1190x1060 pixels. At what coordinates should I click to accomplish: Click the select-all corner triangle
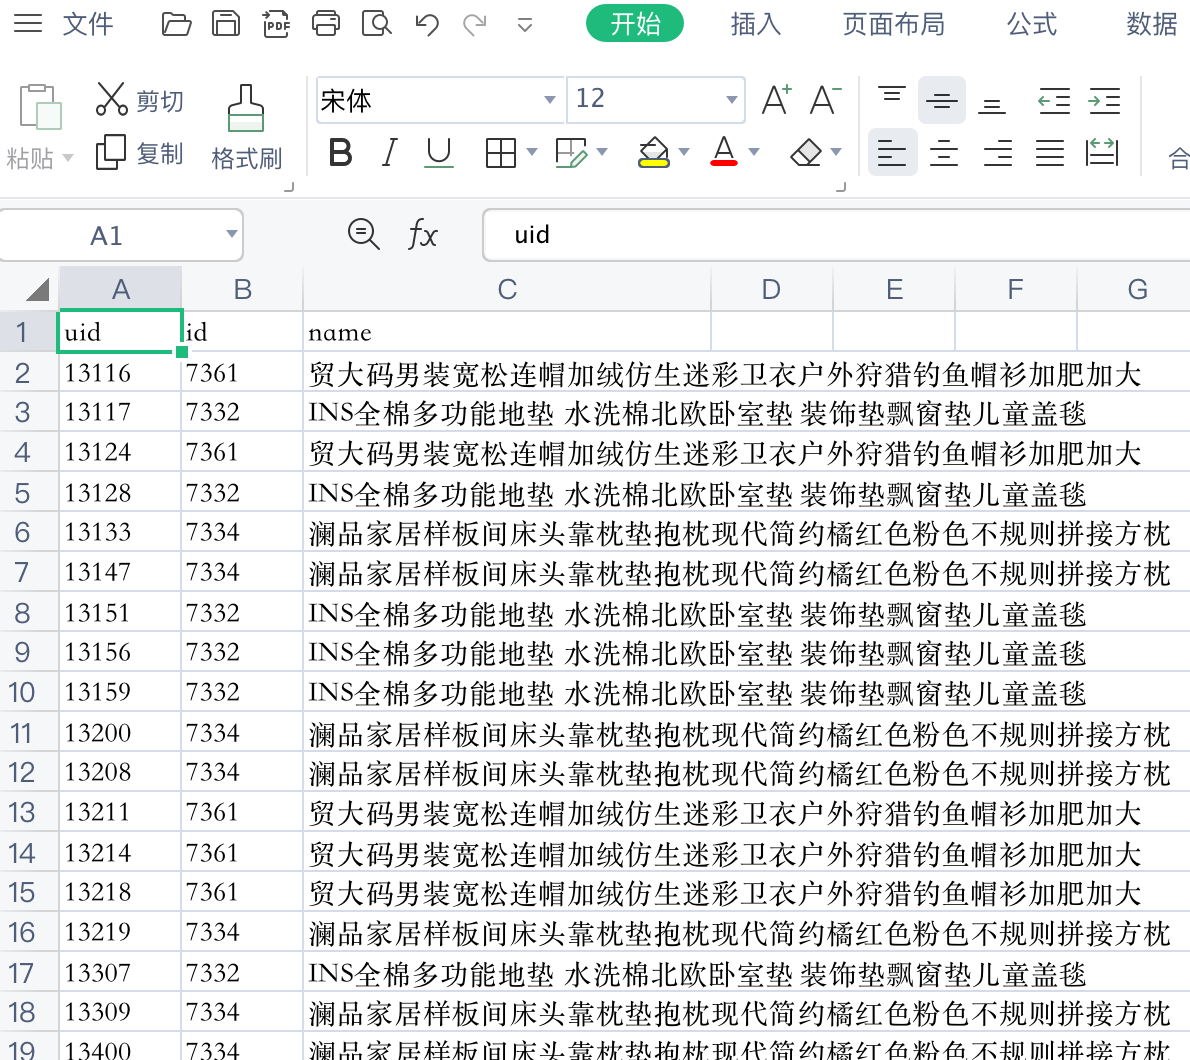[37, 289]
